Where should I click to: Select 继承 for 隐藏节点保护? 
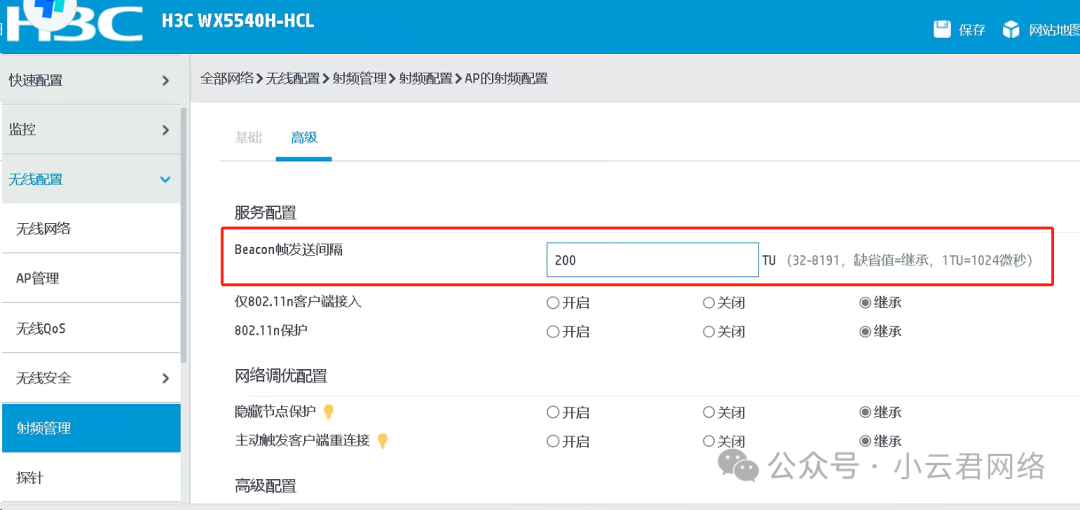pyautogui.click(x=866, y=412)
